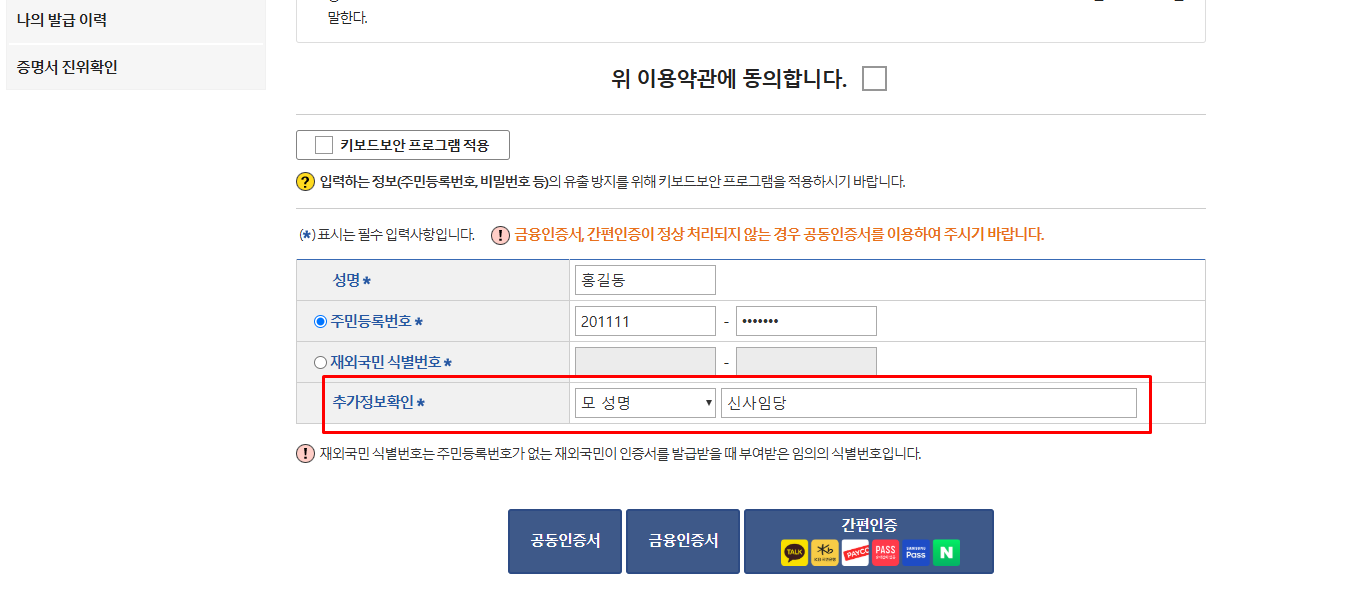
Task: Select KakaoTalk simple authentication icon
Action: [x=794, y=552]
